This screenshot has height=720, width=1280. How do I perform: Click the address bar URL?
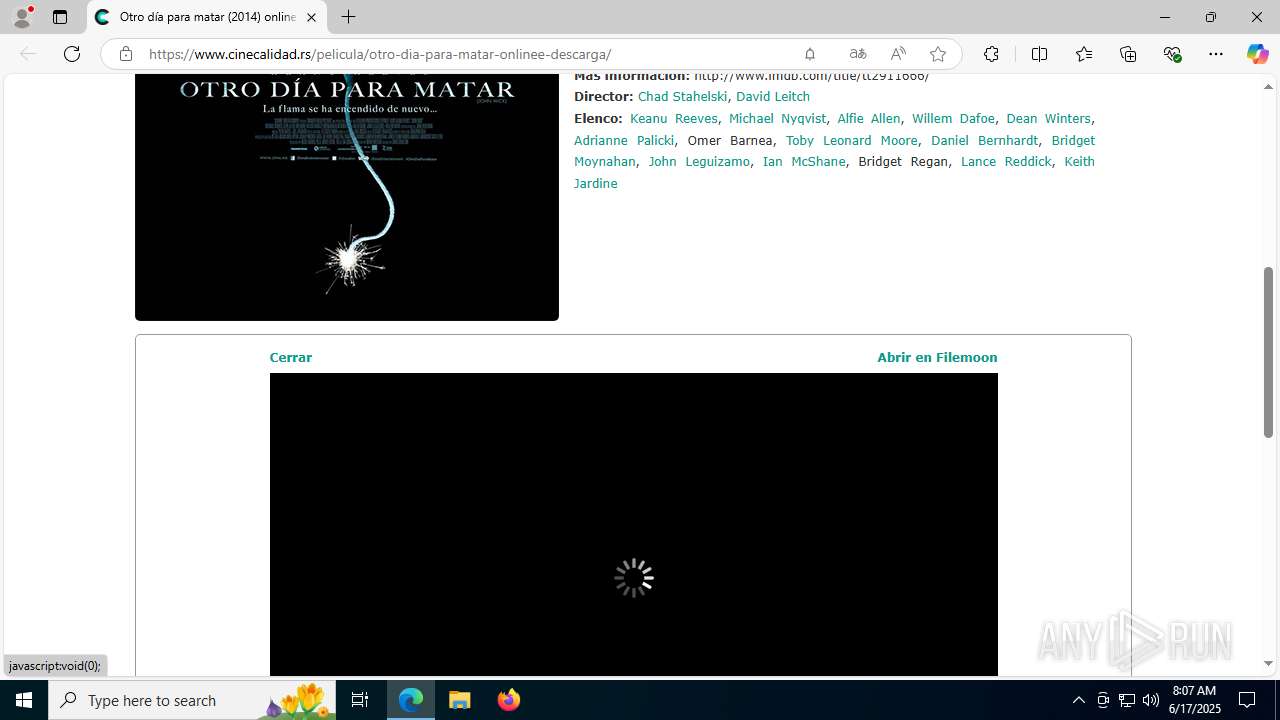point(380,54)
